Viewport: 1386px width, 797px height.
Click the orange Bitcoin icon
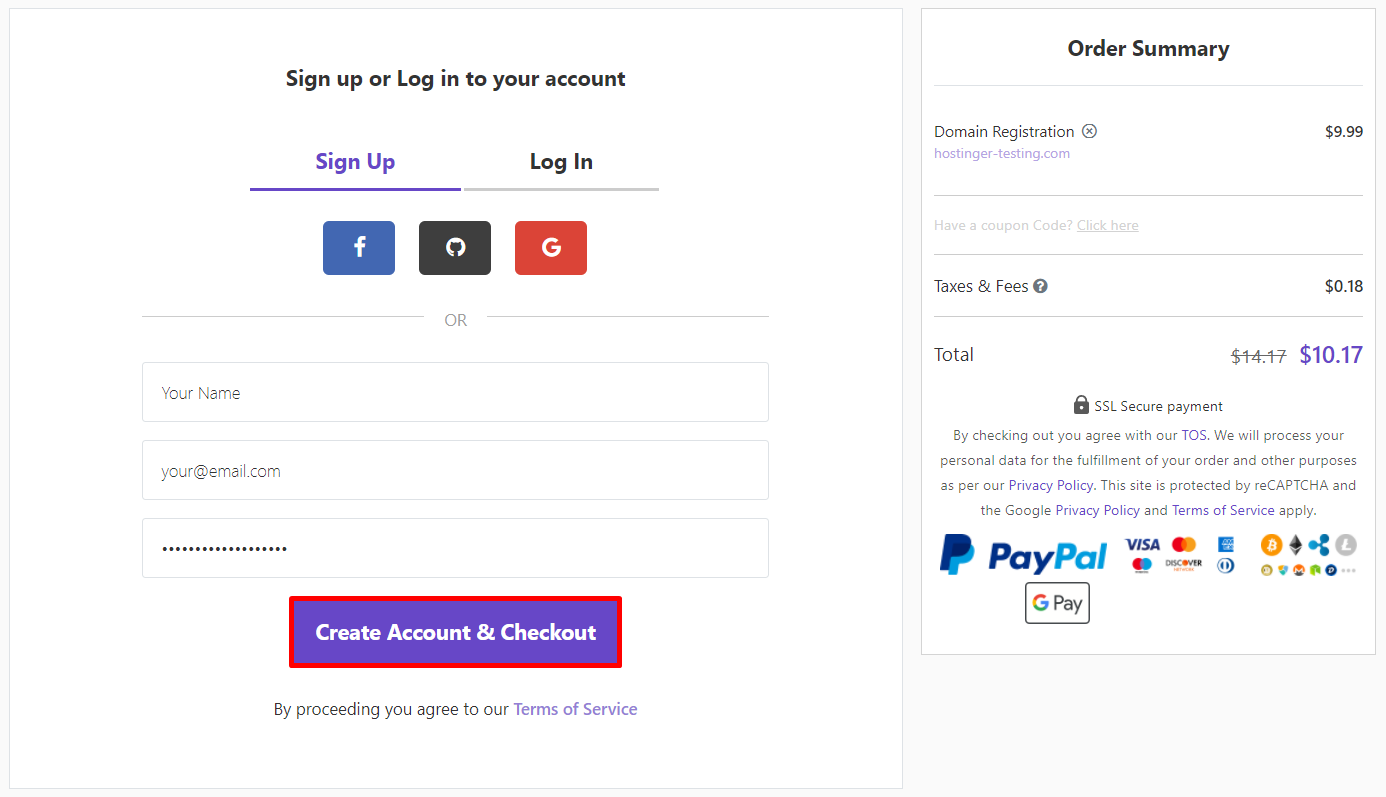(1271, 544)
